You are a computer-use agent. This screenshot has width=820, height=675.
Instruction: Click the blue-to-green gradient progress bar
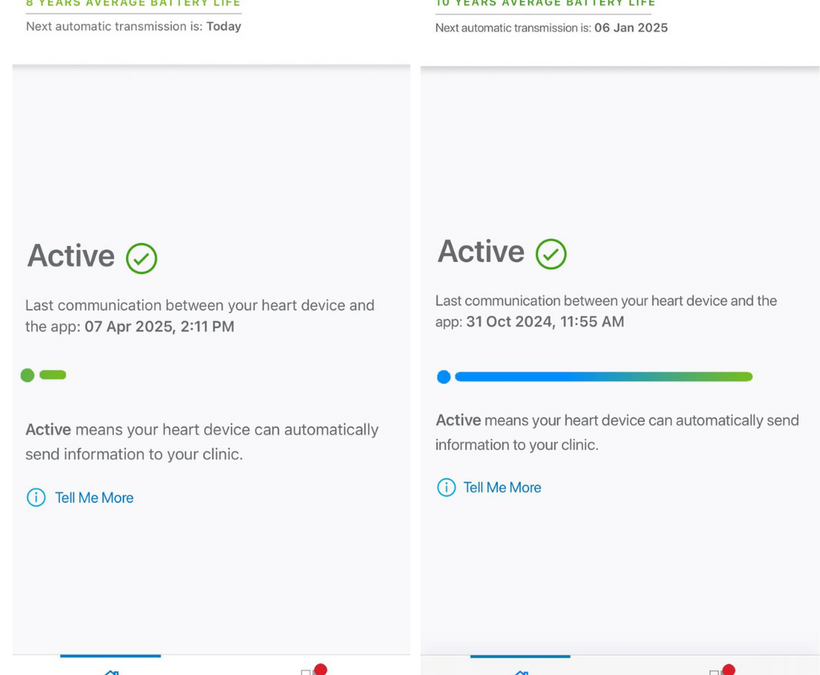603,377
